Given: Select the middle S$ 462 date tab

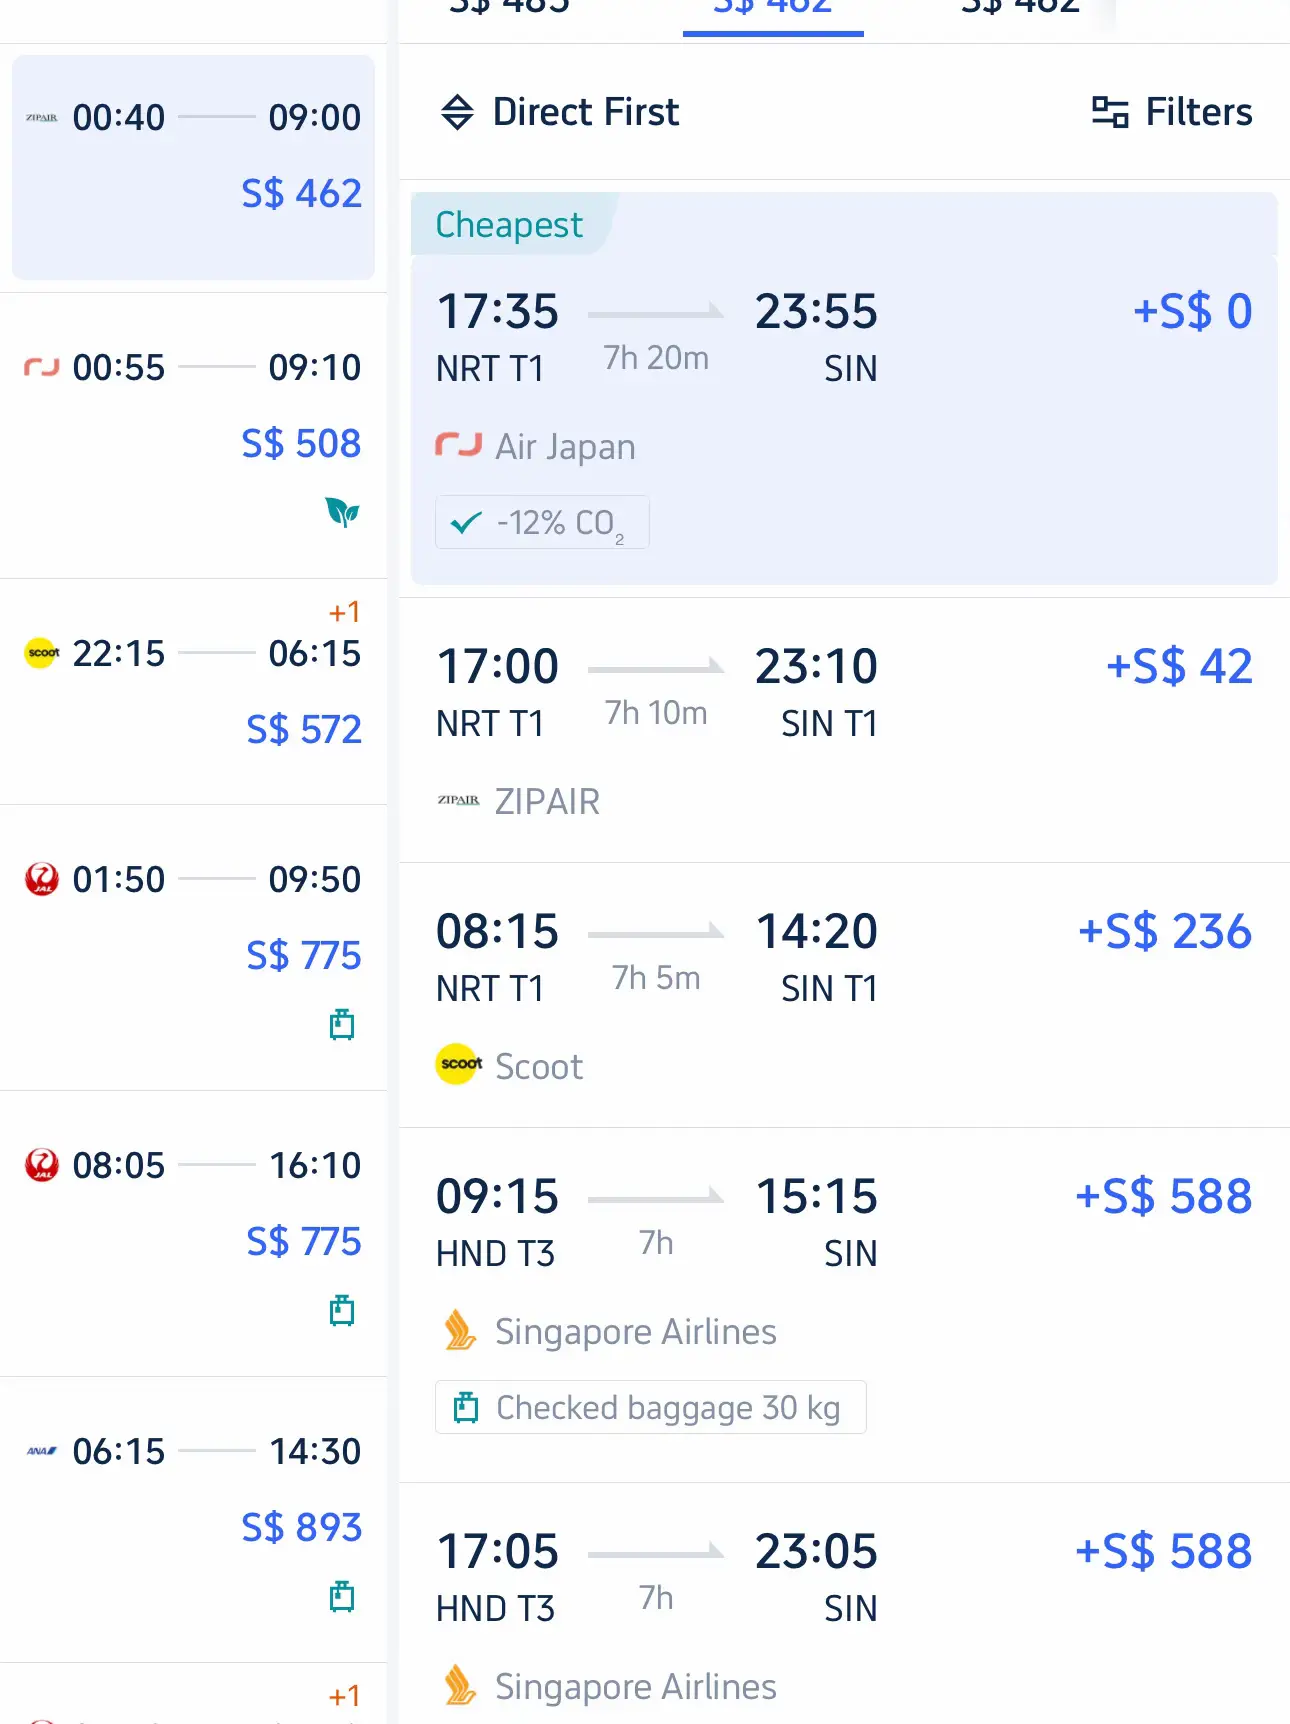Looking at the screenshot, I should 772,10.
